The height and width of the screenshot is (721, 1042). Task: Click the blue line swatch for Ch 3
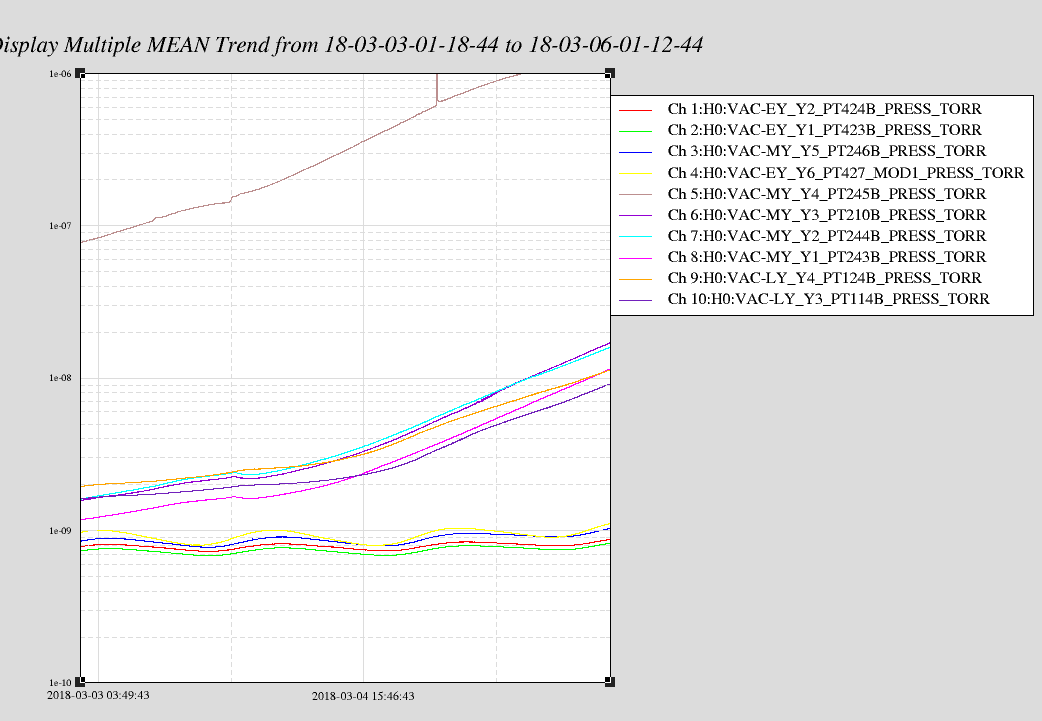[x=635, y=153]
